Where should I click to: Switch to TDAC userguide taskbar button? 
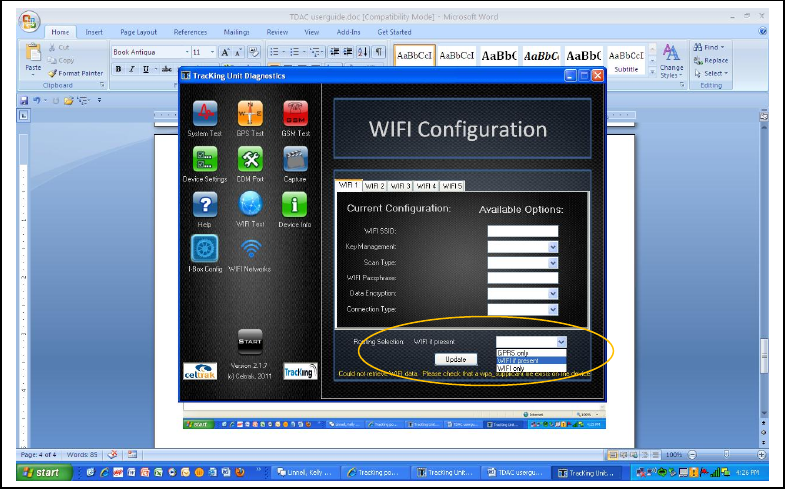point(516,472)
